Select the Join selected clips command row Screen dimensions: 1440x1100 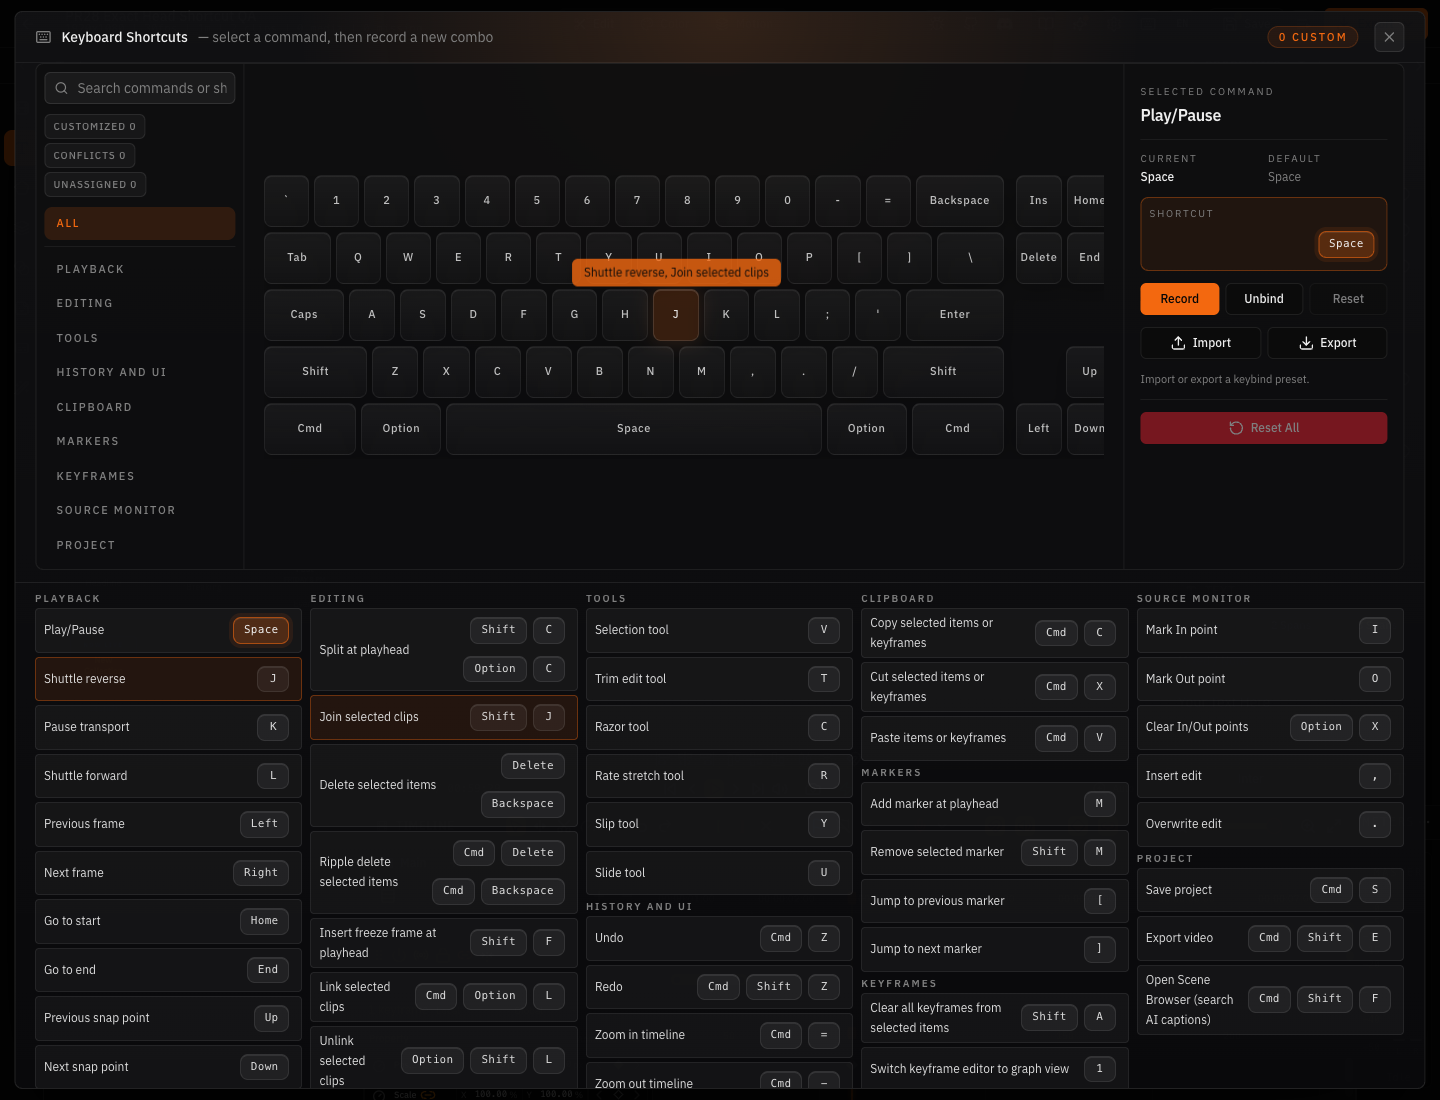(x=444, y=718)
